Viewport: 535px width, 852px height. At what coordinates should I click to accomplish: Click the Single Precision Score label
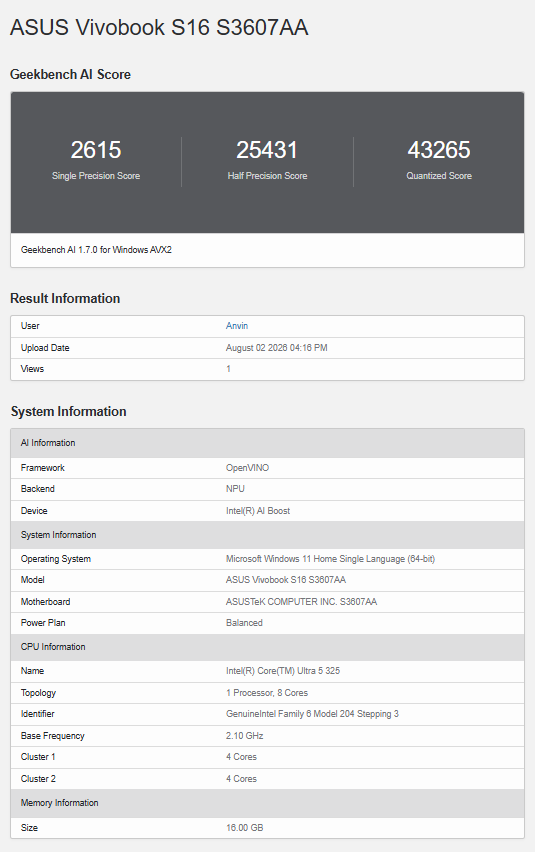(x=96, y=176)
